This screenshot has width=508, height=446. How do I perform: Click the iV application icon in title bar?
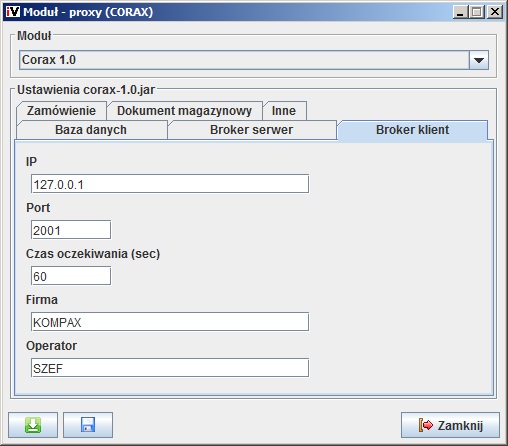[x=13, y=12]
